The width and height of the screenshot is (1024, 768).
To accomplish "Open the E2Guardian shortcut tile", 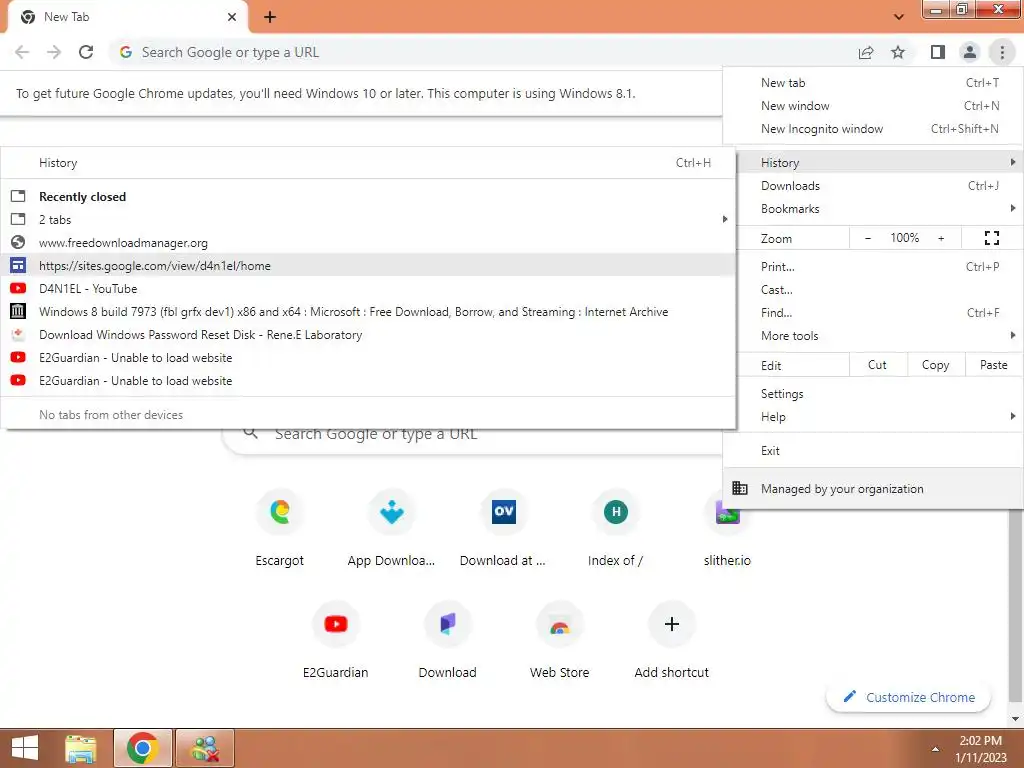I will tap(336, 641).
